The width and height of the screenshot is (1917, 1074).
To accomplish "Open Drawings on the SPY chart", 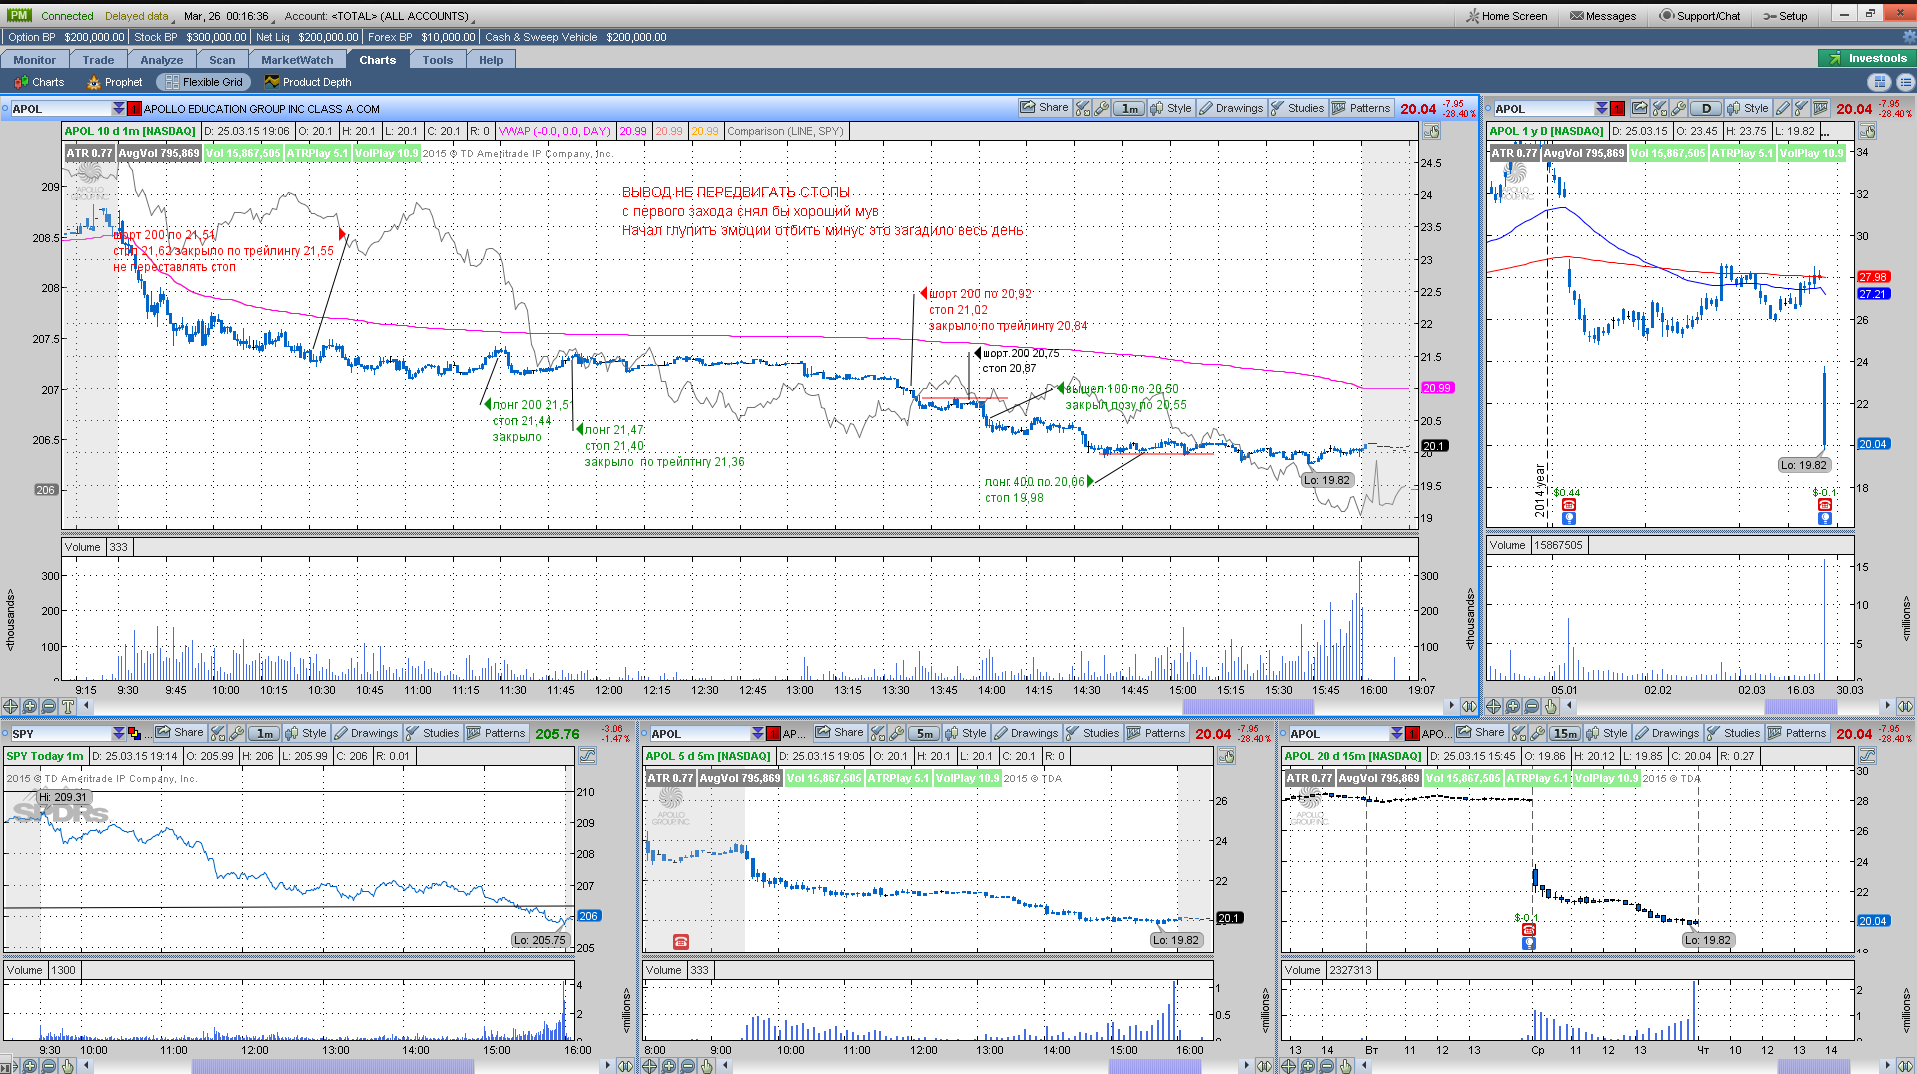I will 366,733.
